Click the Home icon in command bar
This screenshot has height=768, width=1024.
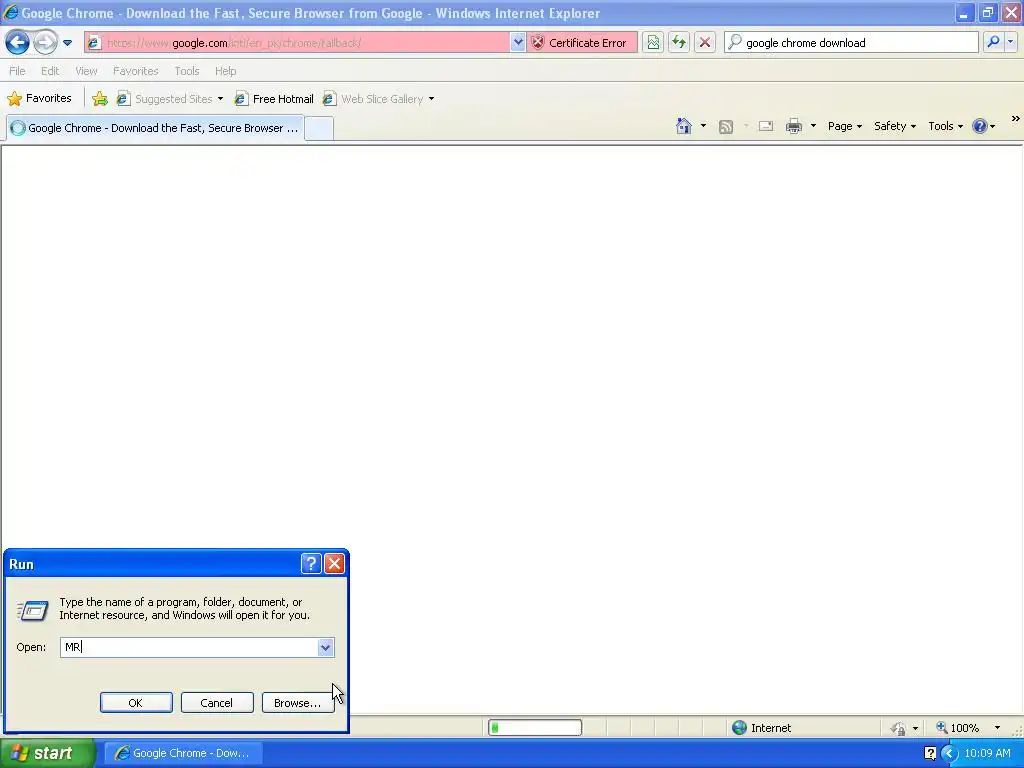tap(683, 126)
